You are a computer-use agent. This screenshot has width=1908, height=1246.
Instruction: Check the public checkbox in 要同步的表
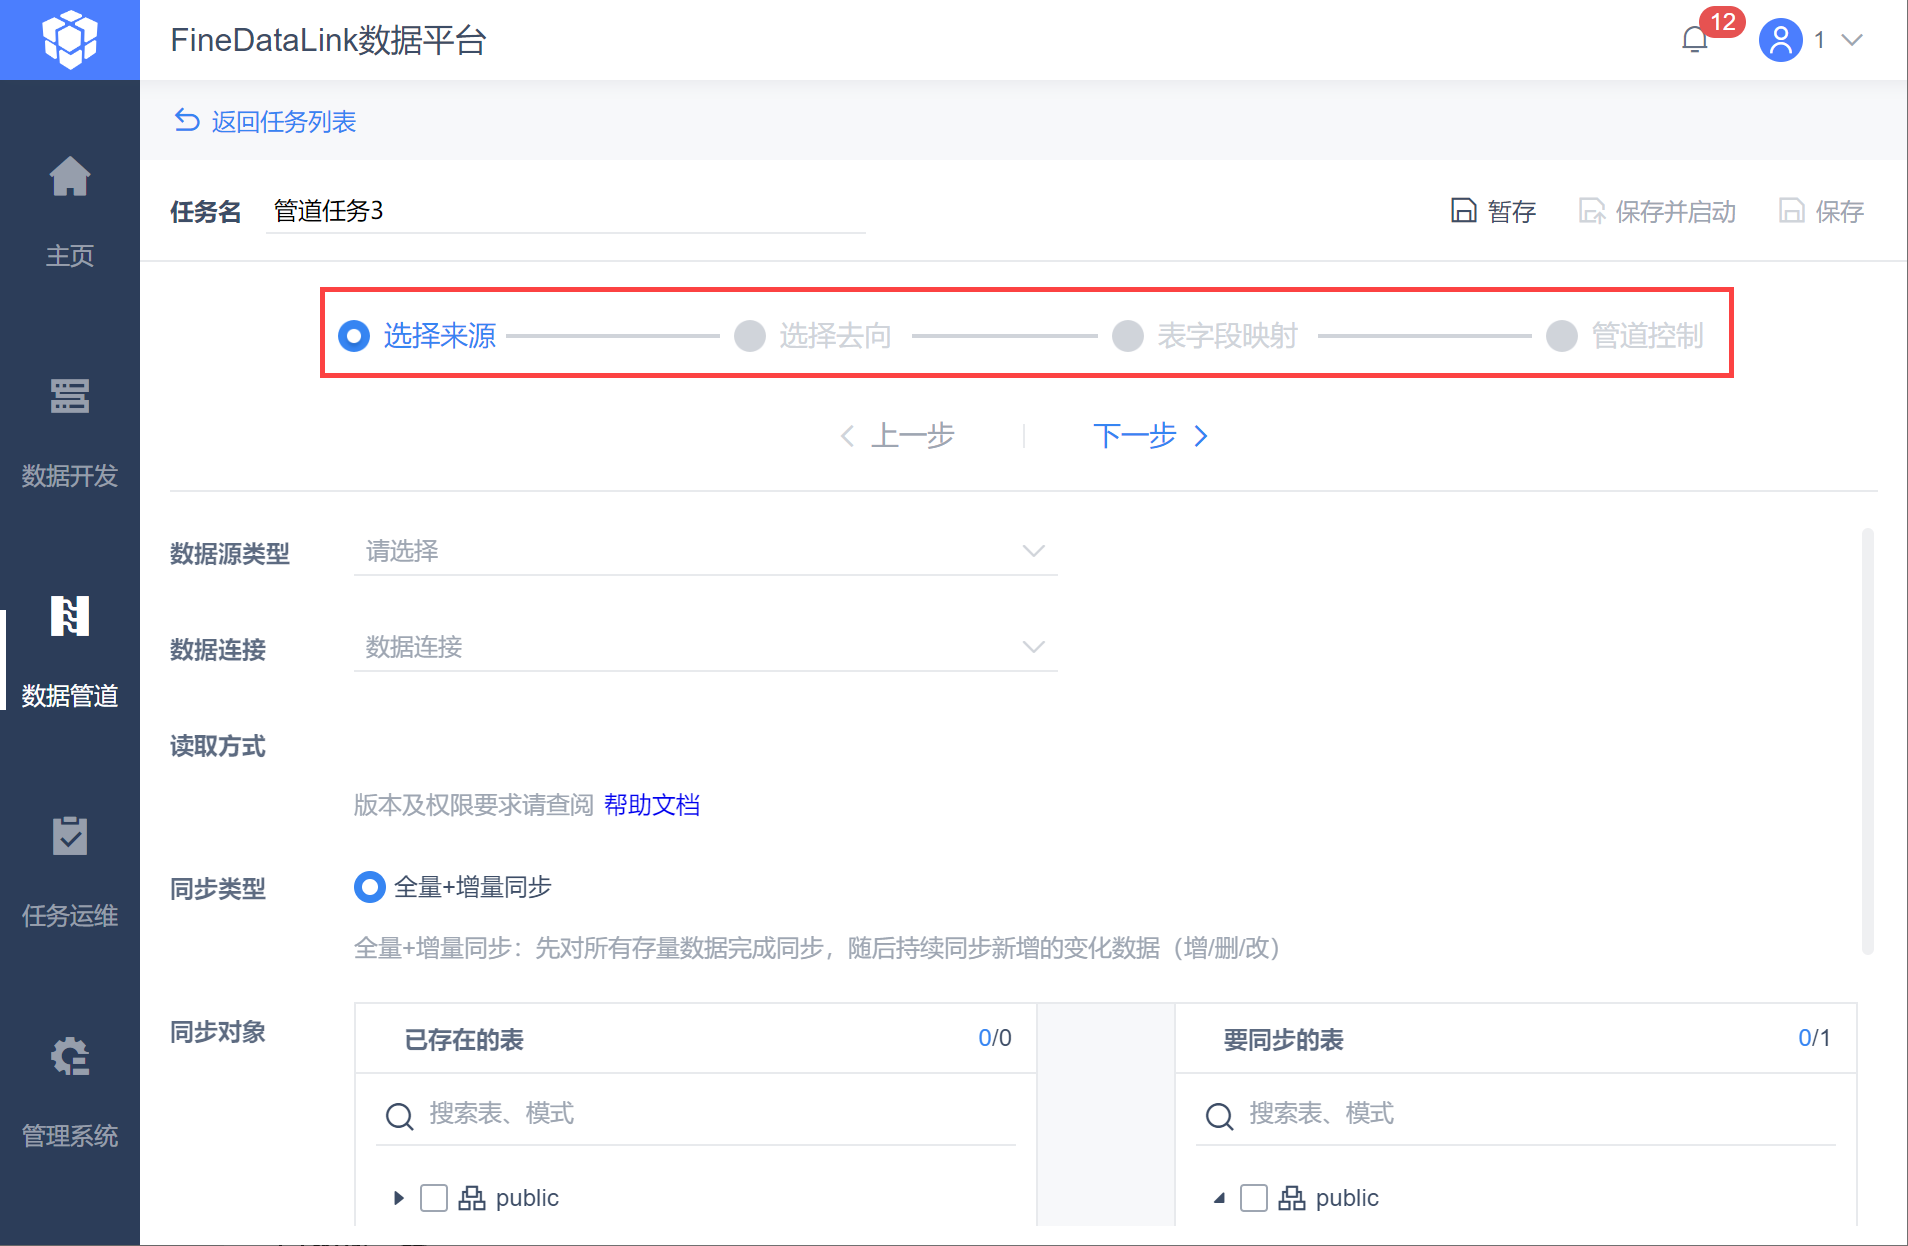coord(1254,1198)
